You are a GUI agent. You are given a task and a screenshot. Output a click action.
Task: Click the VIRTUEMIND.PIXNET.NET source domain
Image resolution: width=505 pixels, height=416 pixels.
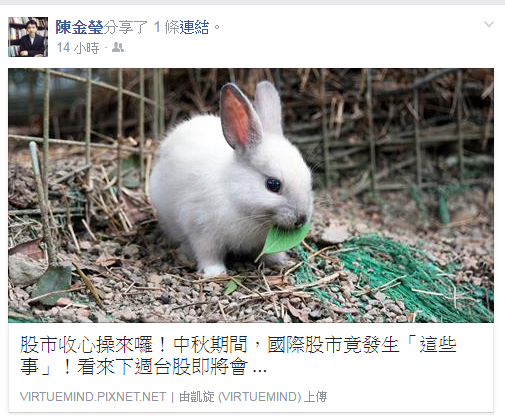point(93,397)
